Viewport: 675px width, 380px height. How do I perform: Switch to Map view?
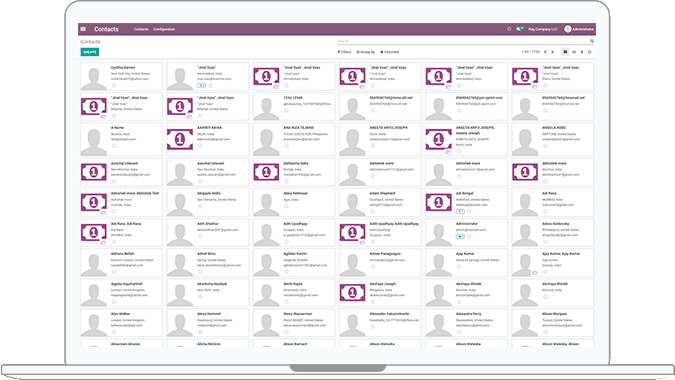click(582, 52)
